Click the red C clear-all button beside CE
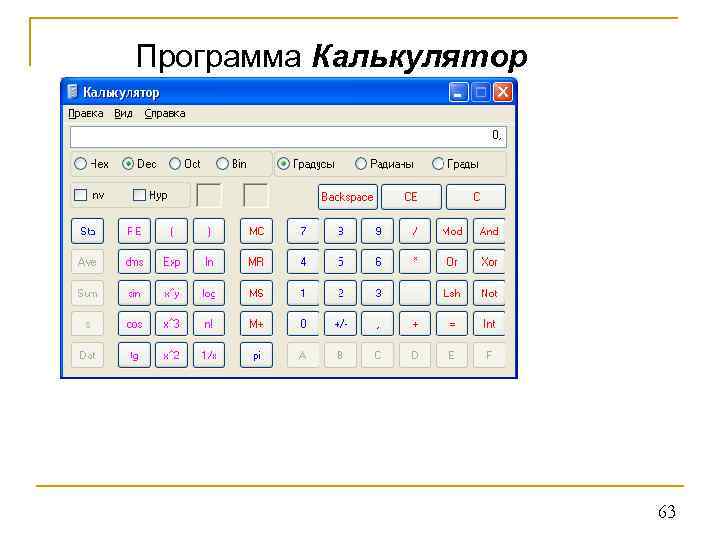Viewport: 720px width, 540px height. click(476, 197)
